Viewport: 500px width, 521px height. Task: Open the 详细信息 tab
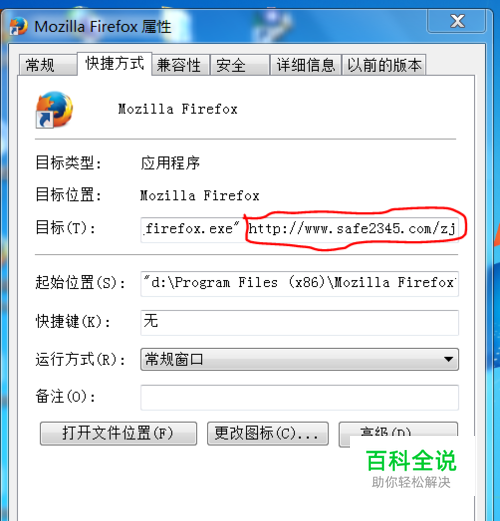(x=305, y=65)
